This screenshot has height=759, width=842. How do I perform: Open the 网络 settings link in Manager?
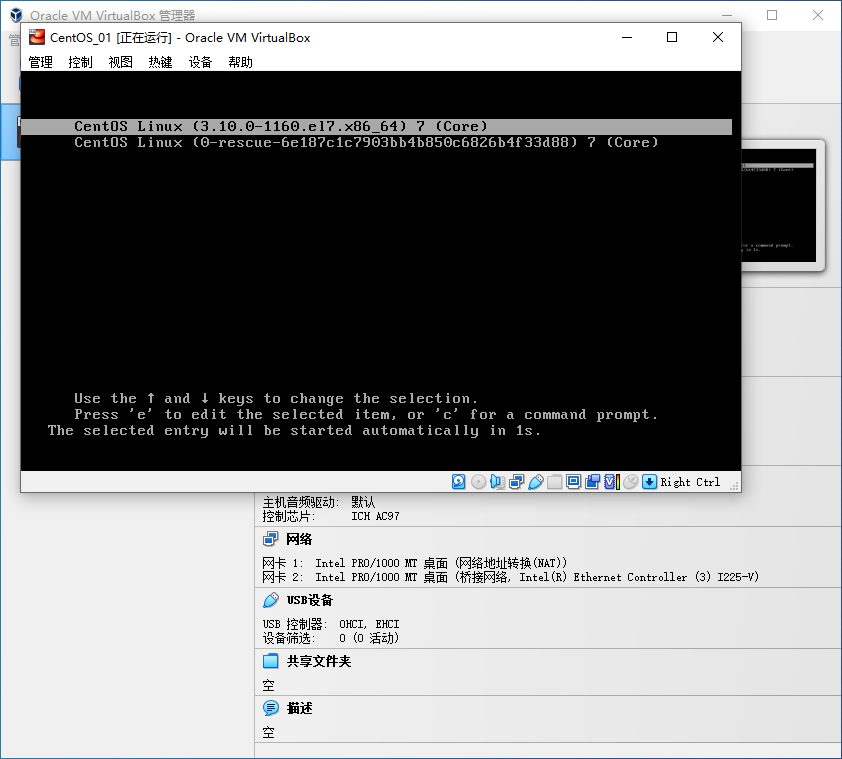(x=299, y=539)
